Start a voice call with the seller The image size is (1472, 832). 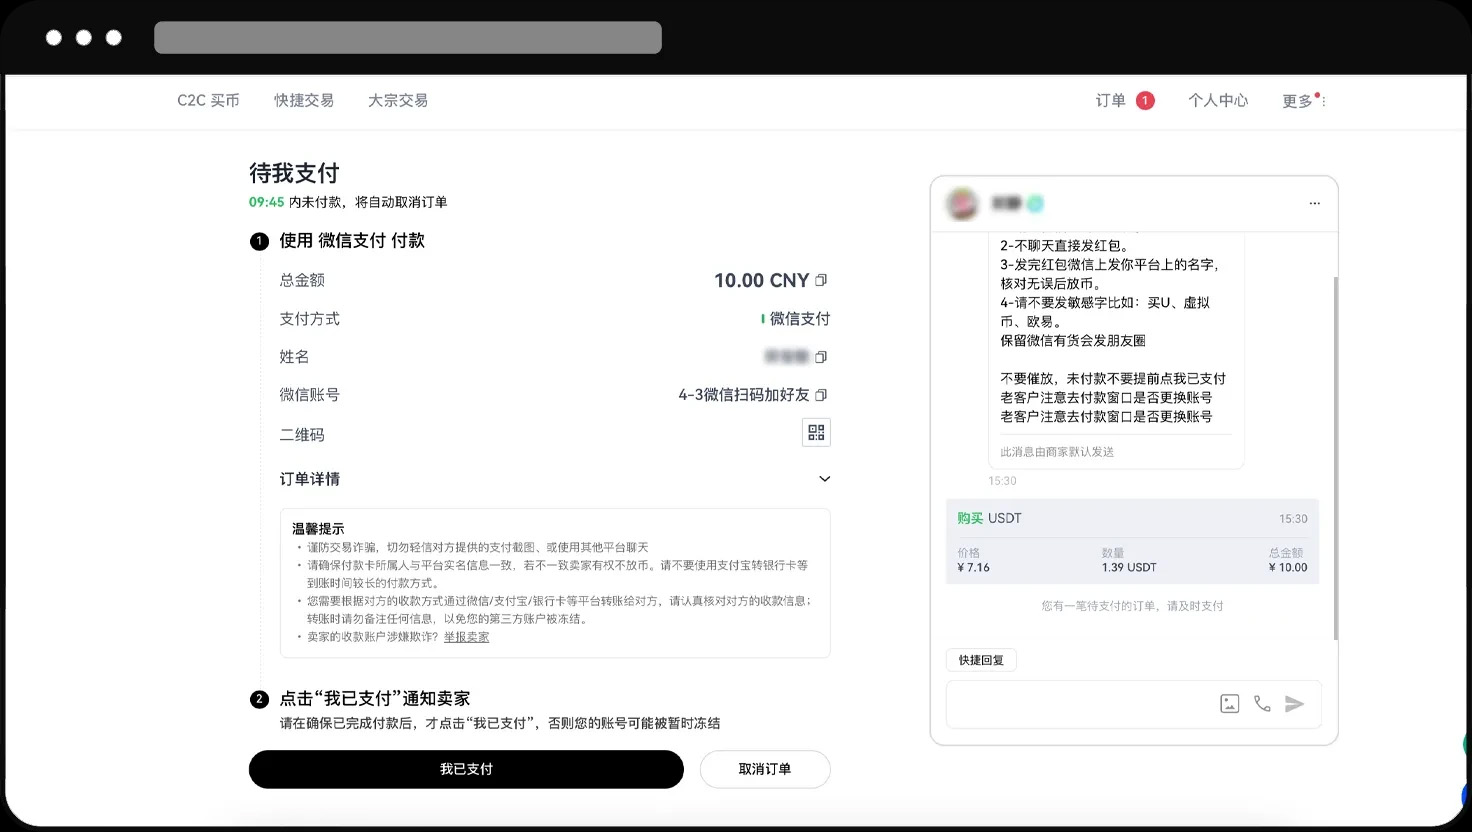[x=1261, y=703]
